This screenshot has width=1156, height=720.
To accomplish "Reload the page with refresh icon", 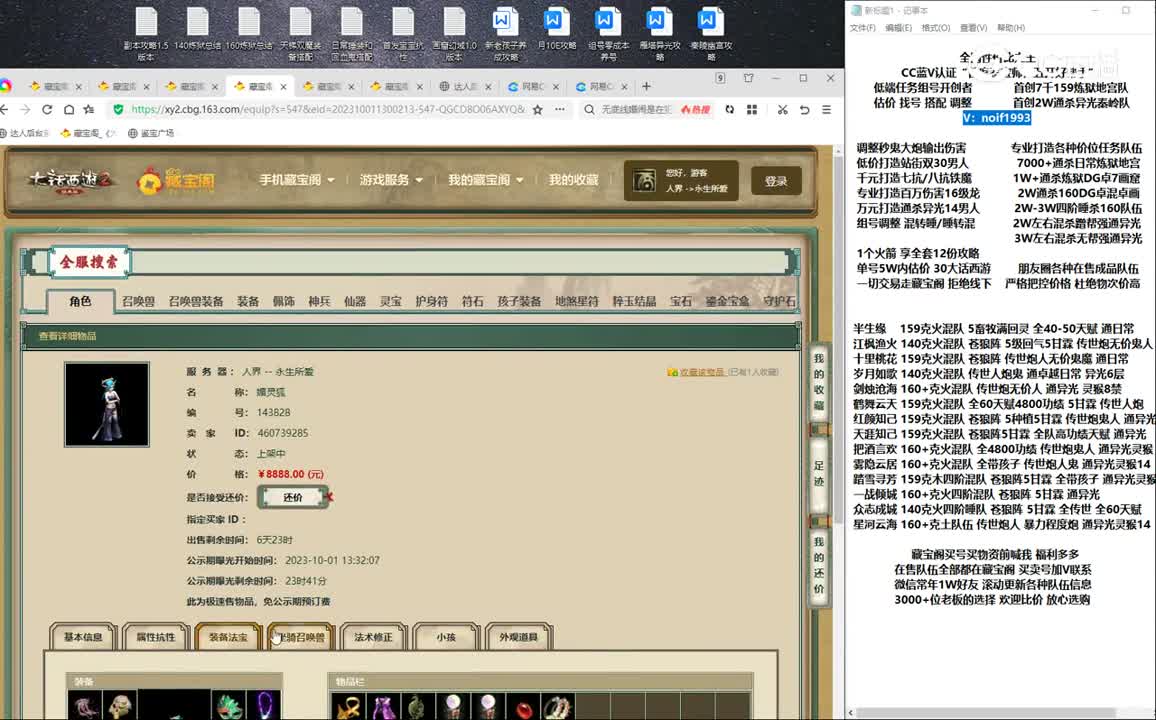I will click(x=47, y=109).
